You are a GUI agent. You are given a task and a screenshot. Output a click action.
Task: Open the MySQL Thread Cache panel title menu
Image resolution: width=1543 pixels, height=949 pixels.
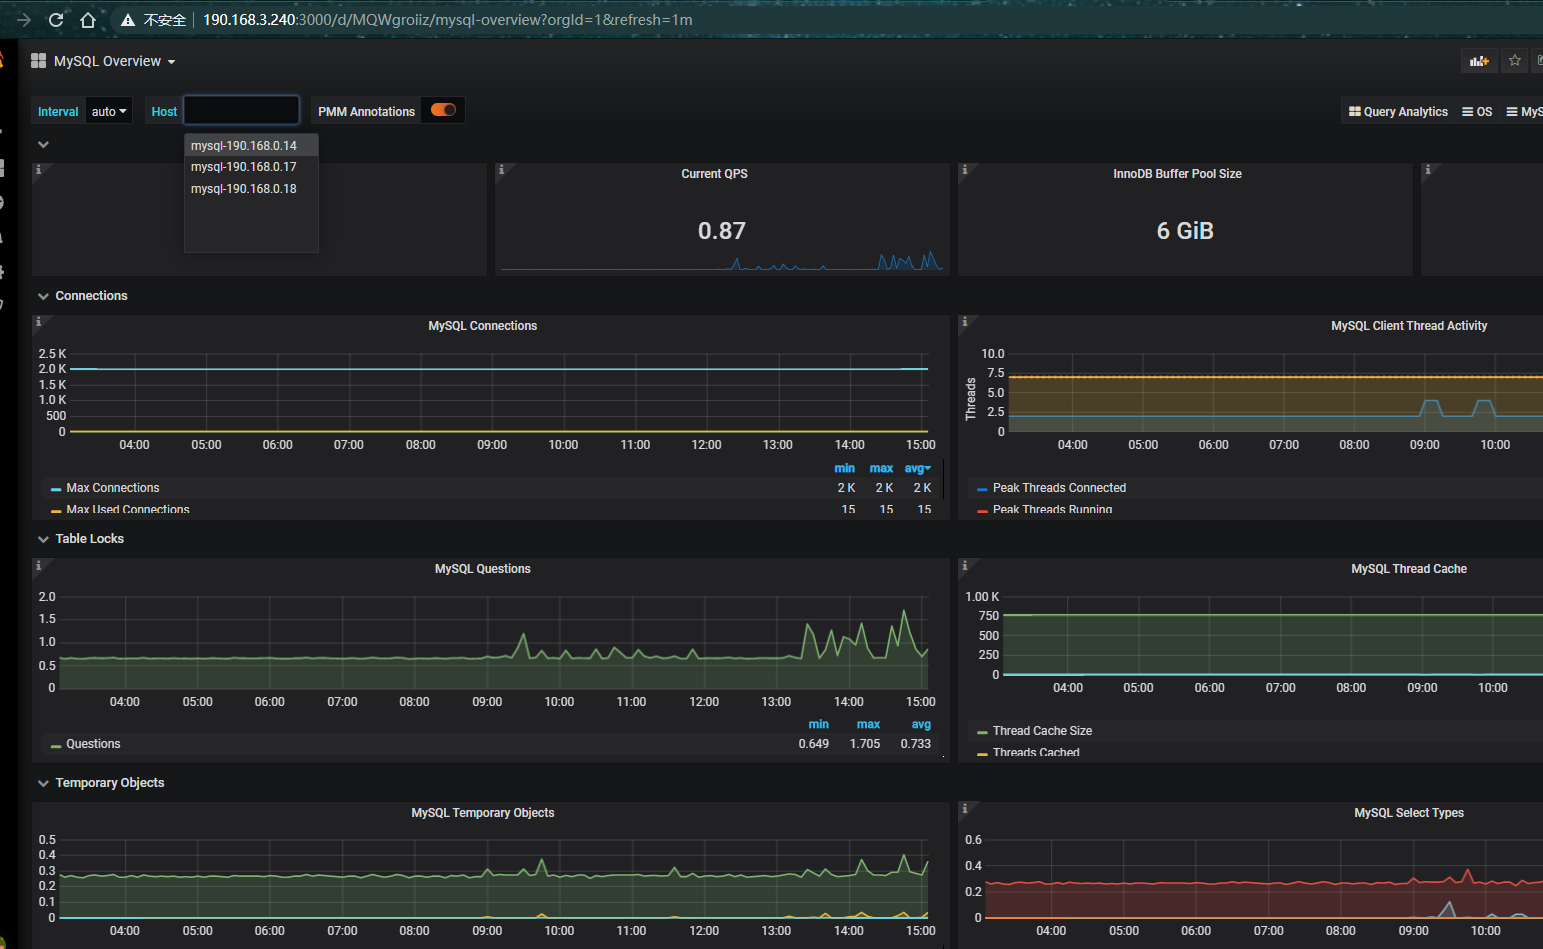(x=1409, y=569)
